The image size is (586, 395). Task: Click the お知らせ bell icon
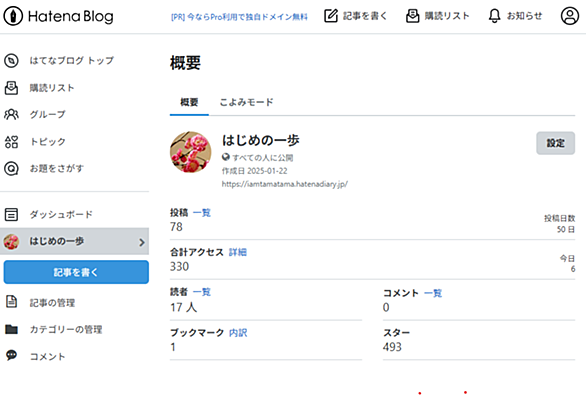(x=494, y=16)
